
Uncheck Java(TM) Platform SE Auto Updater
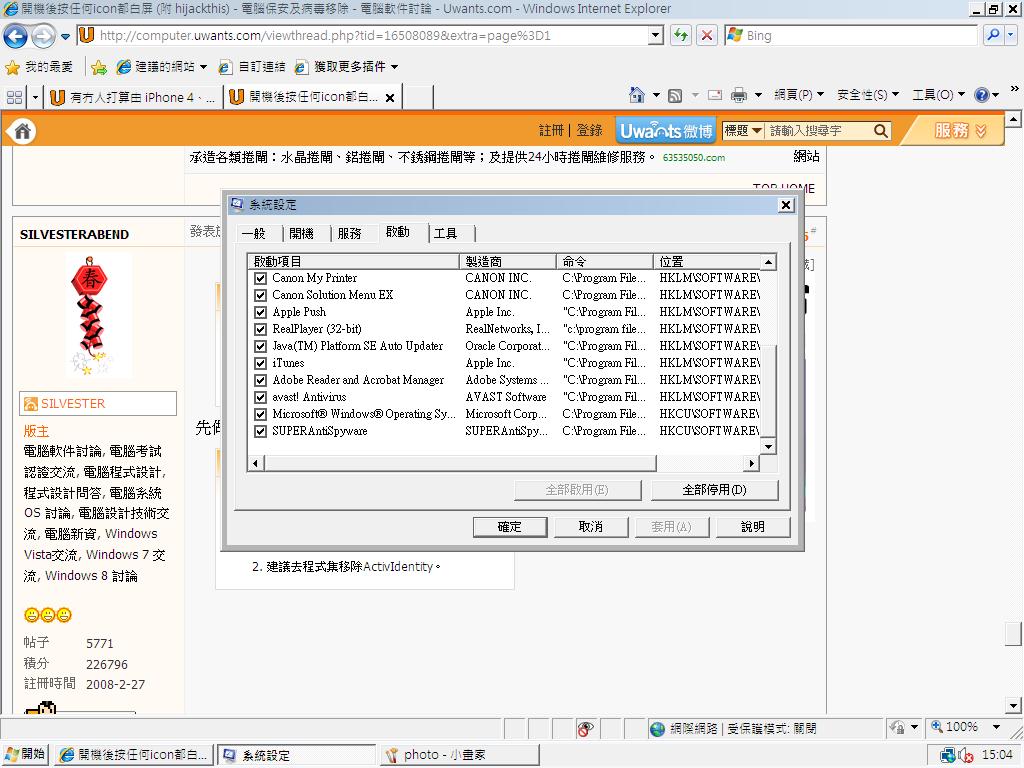pyautogui.click(x=260, y=346)
